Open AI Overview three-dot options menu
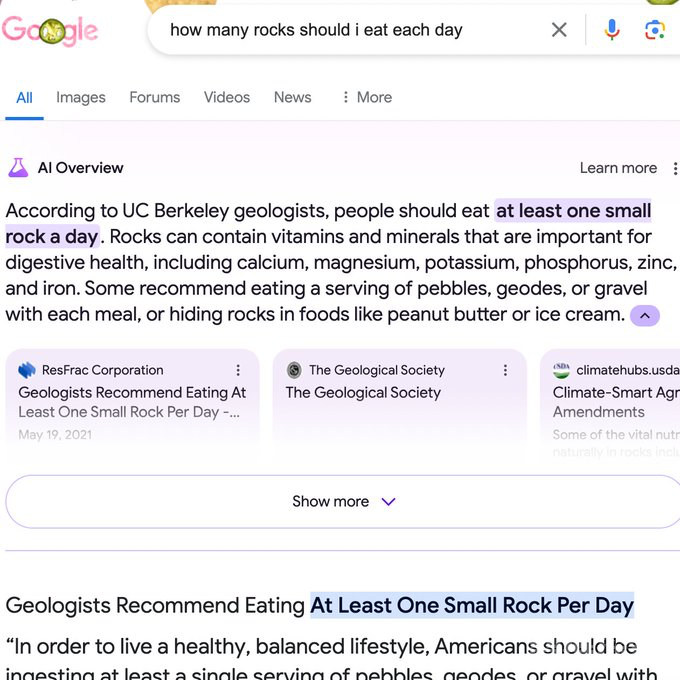 pos(675,168)
